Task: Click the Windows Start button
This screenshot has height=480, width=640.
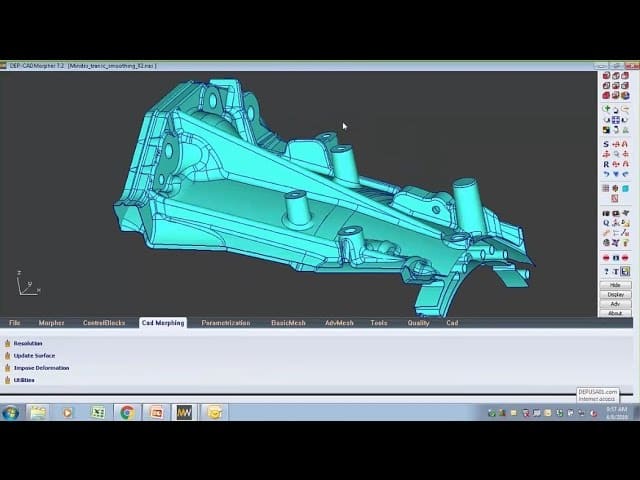Action: (11, 412)
